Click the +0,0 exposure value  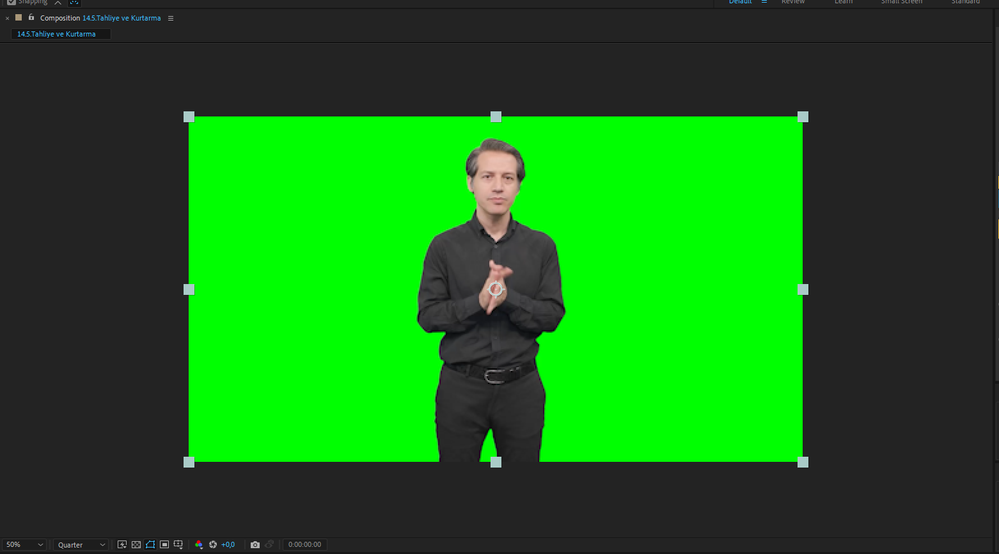click(x=228, y=544)
